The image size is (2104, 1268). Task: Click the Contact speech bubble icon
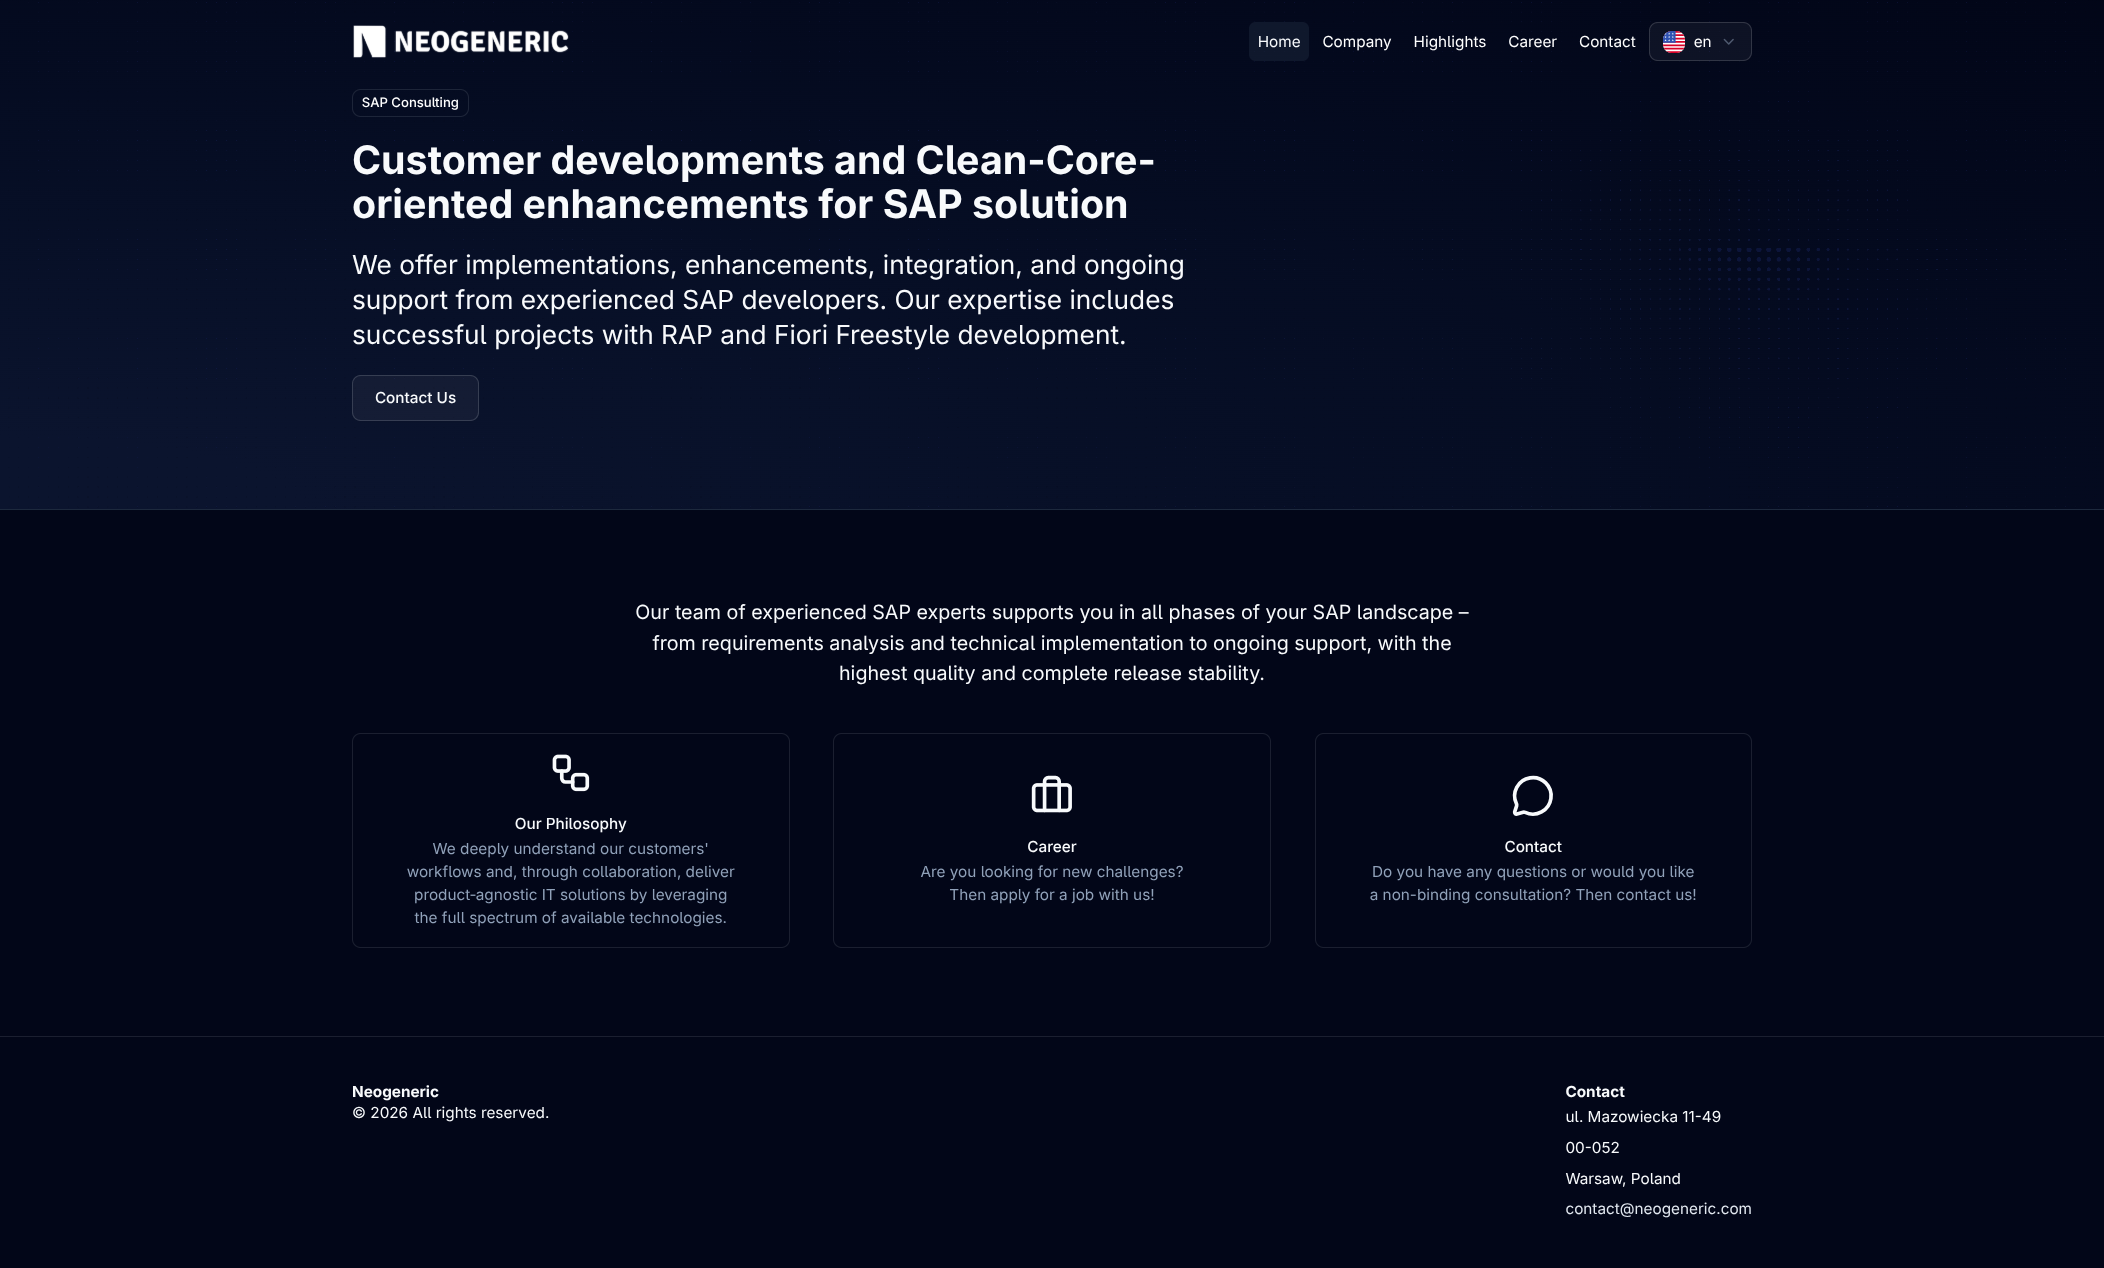tap(1532, 795)
